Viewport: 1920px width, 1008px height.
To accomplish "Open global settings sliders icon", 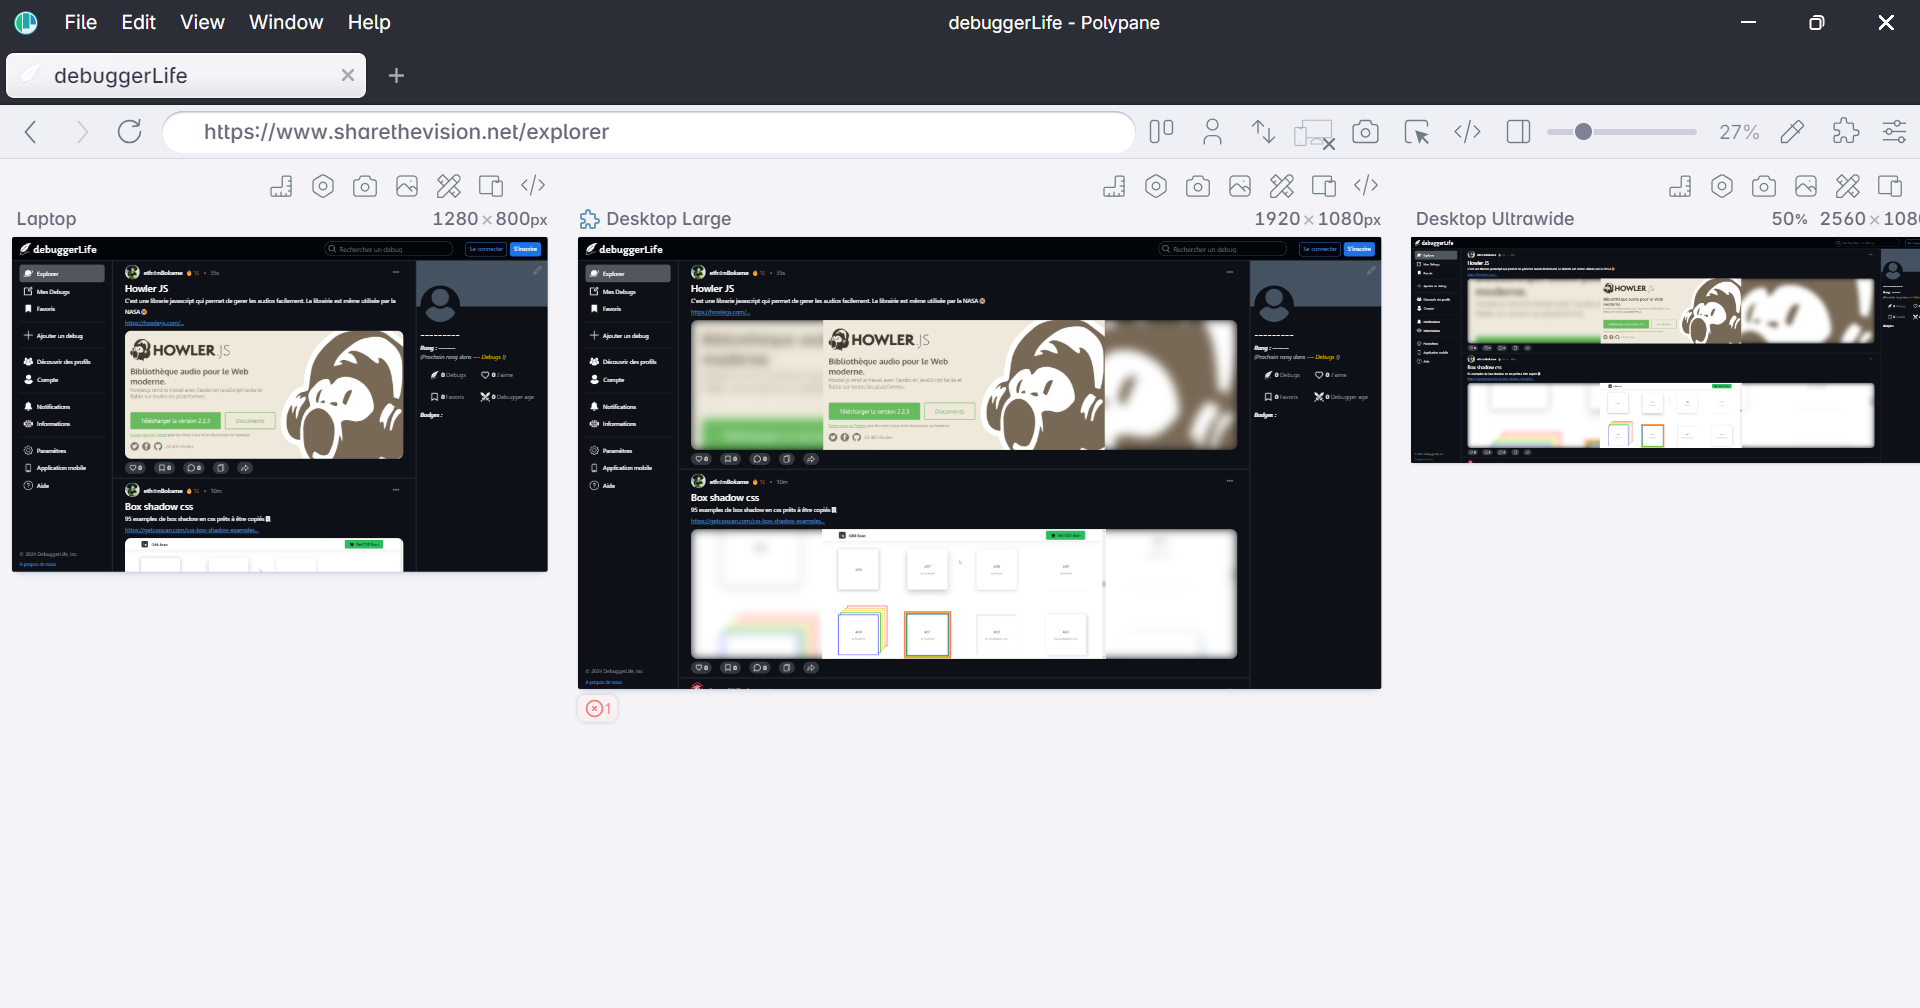I will pos(1894,132).
